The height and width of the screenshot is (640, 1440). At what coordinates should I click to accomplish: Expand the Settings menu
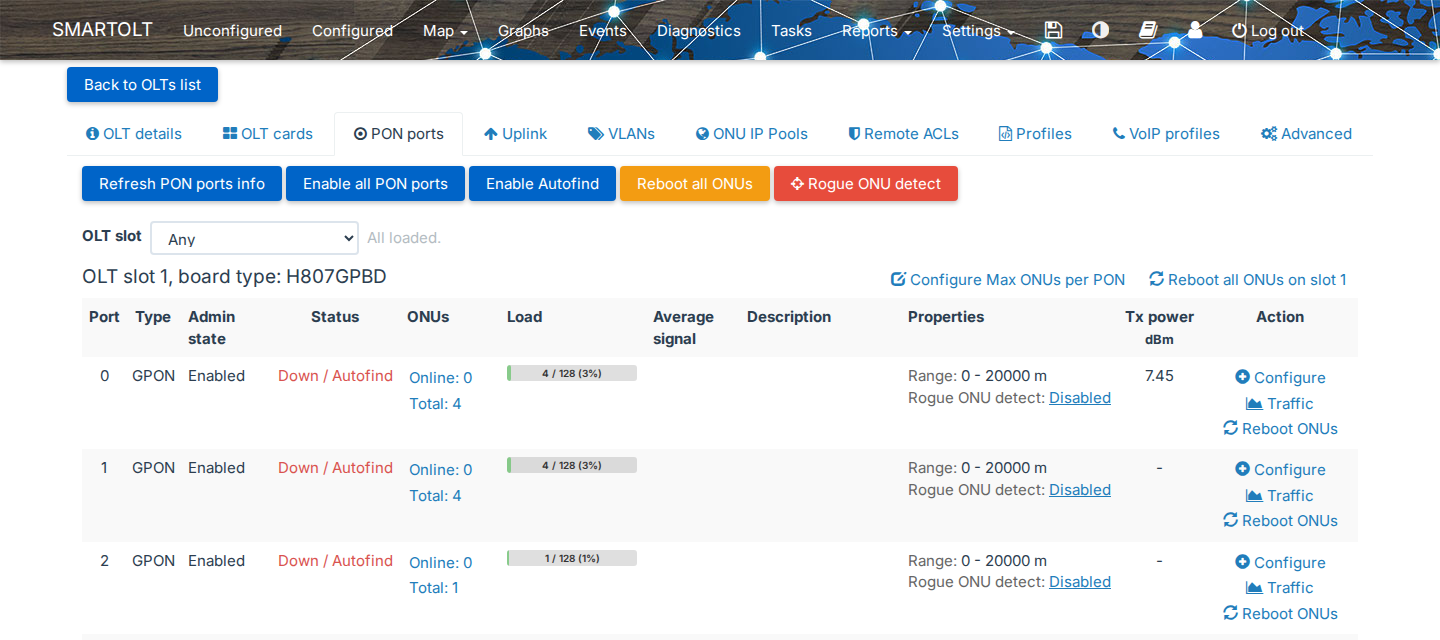click(978, 31)
